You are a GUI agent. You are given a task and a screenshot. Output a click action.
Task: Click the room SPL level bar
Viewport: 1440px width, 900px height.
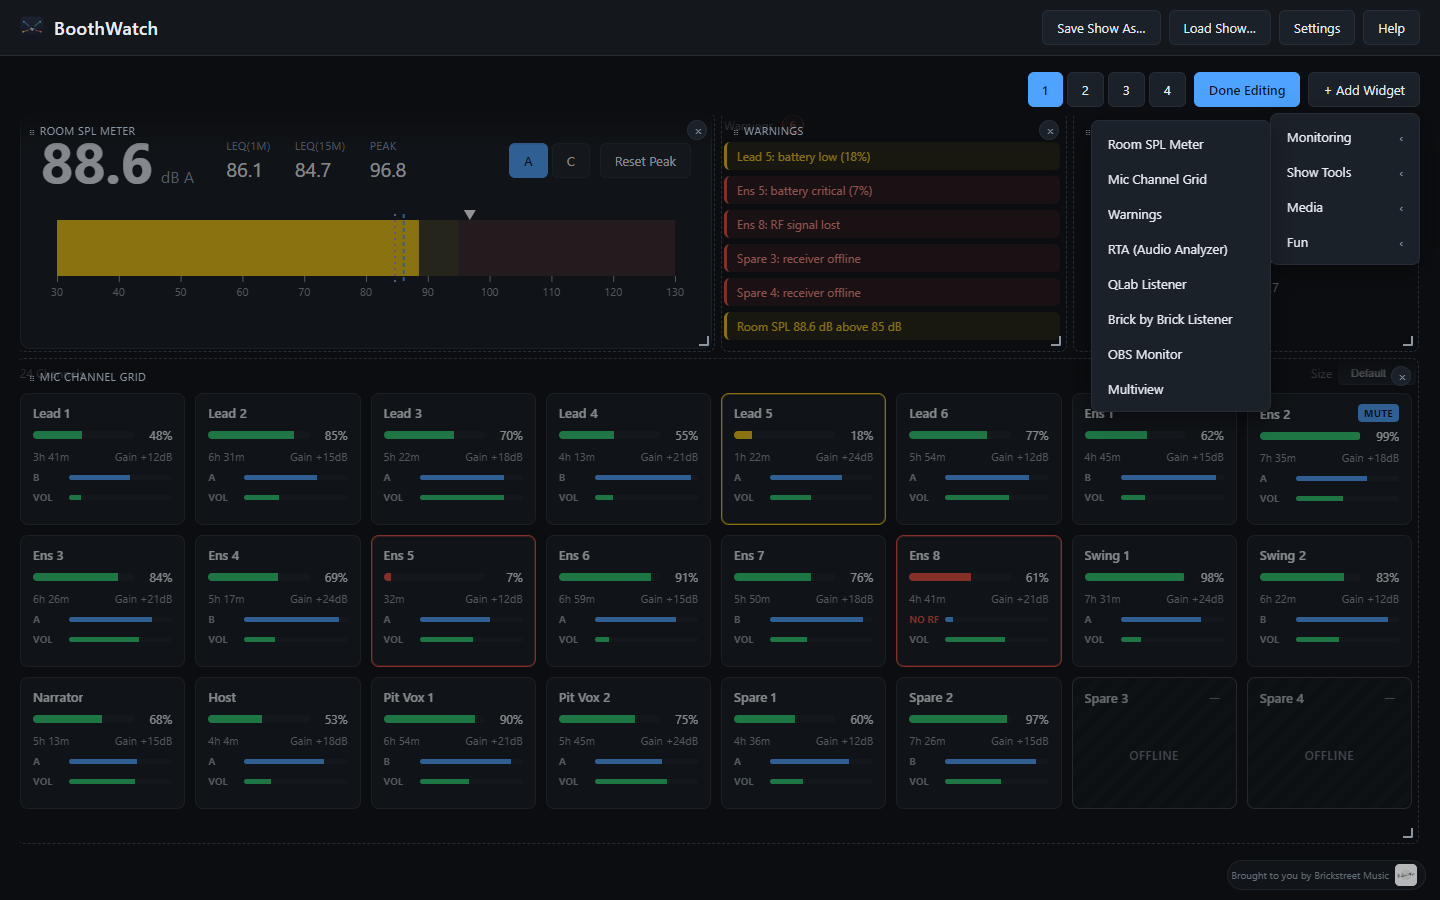[366, 248]
